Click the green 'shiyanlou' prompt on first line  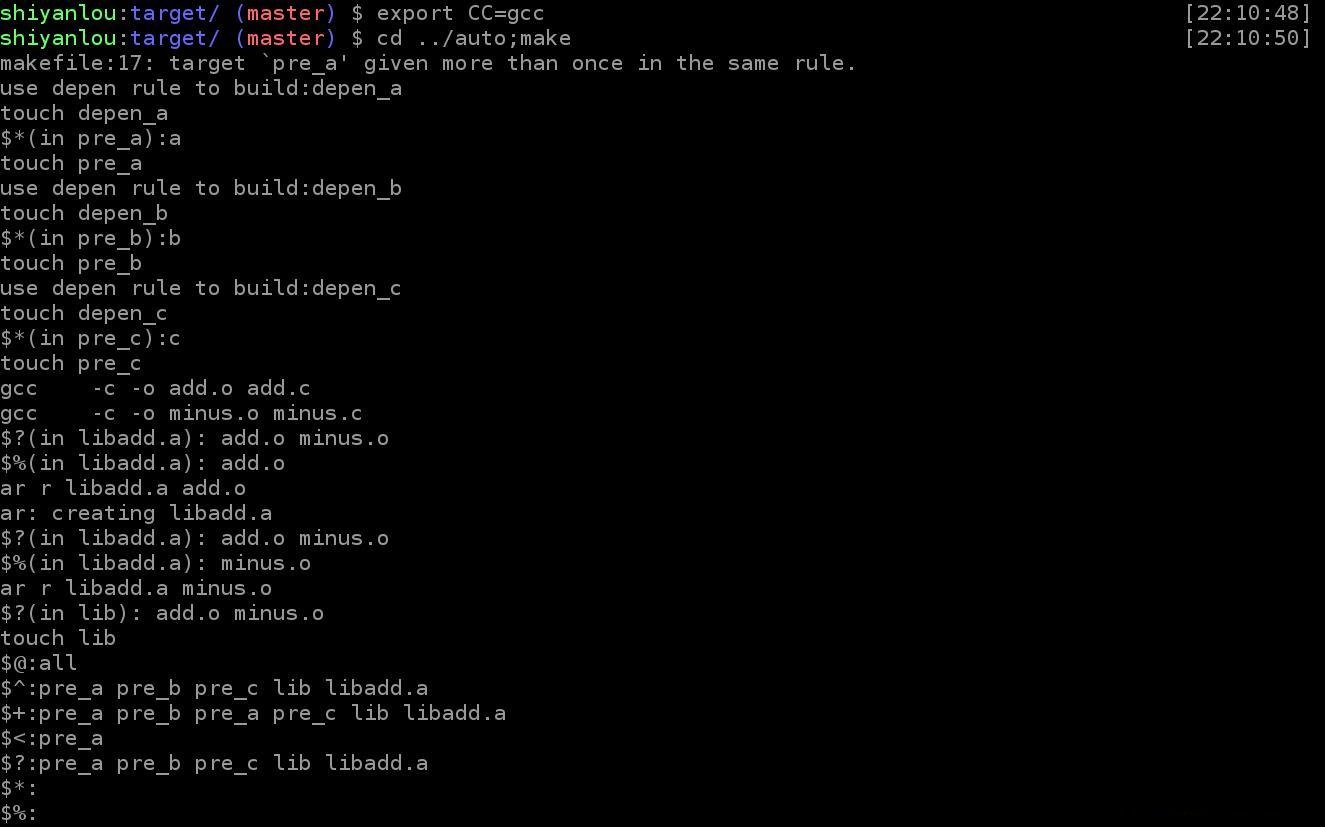(x=58, y=13)
